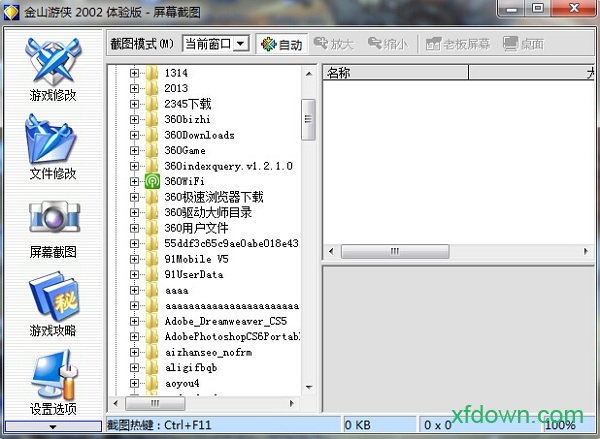This screenshot has height=439, width=600.
Task: Click the 金山游侠 title bar app icon
Action: click(x=11, y=13)
